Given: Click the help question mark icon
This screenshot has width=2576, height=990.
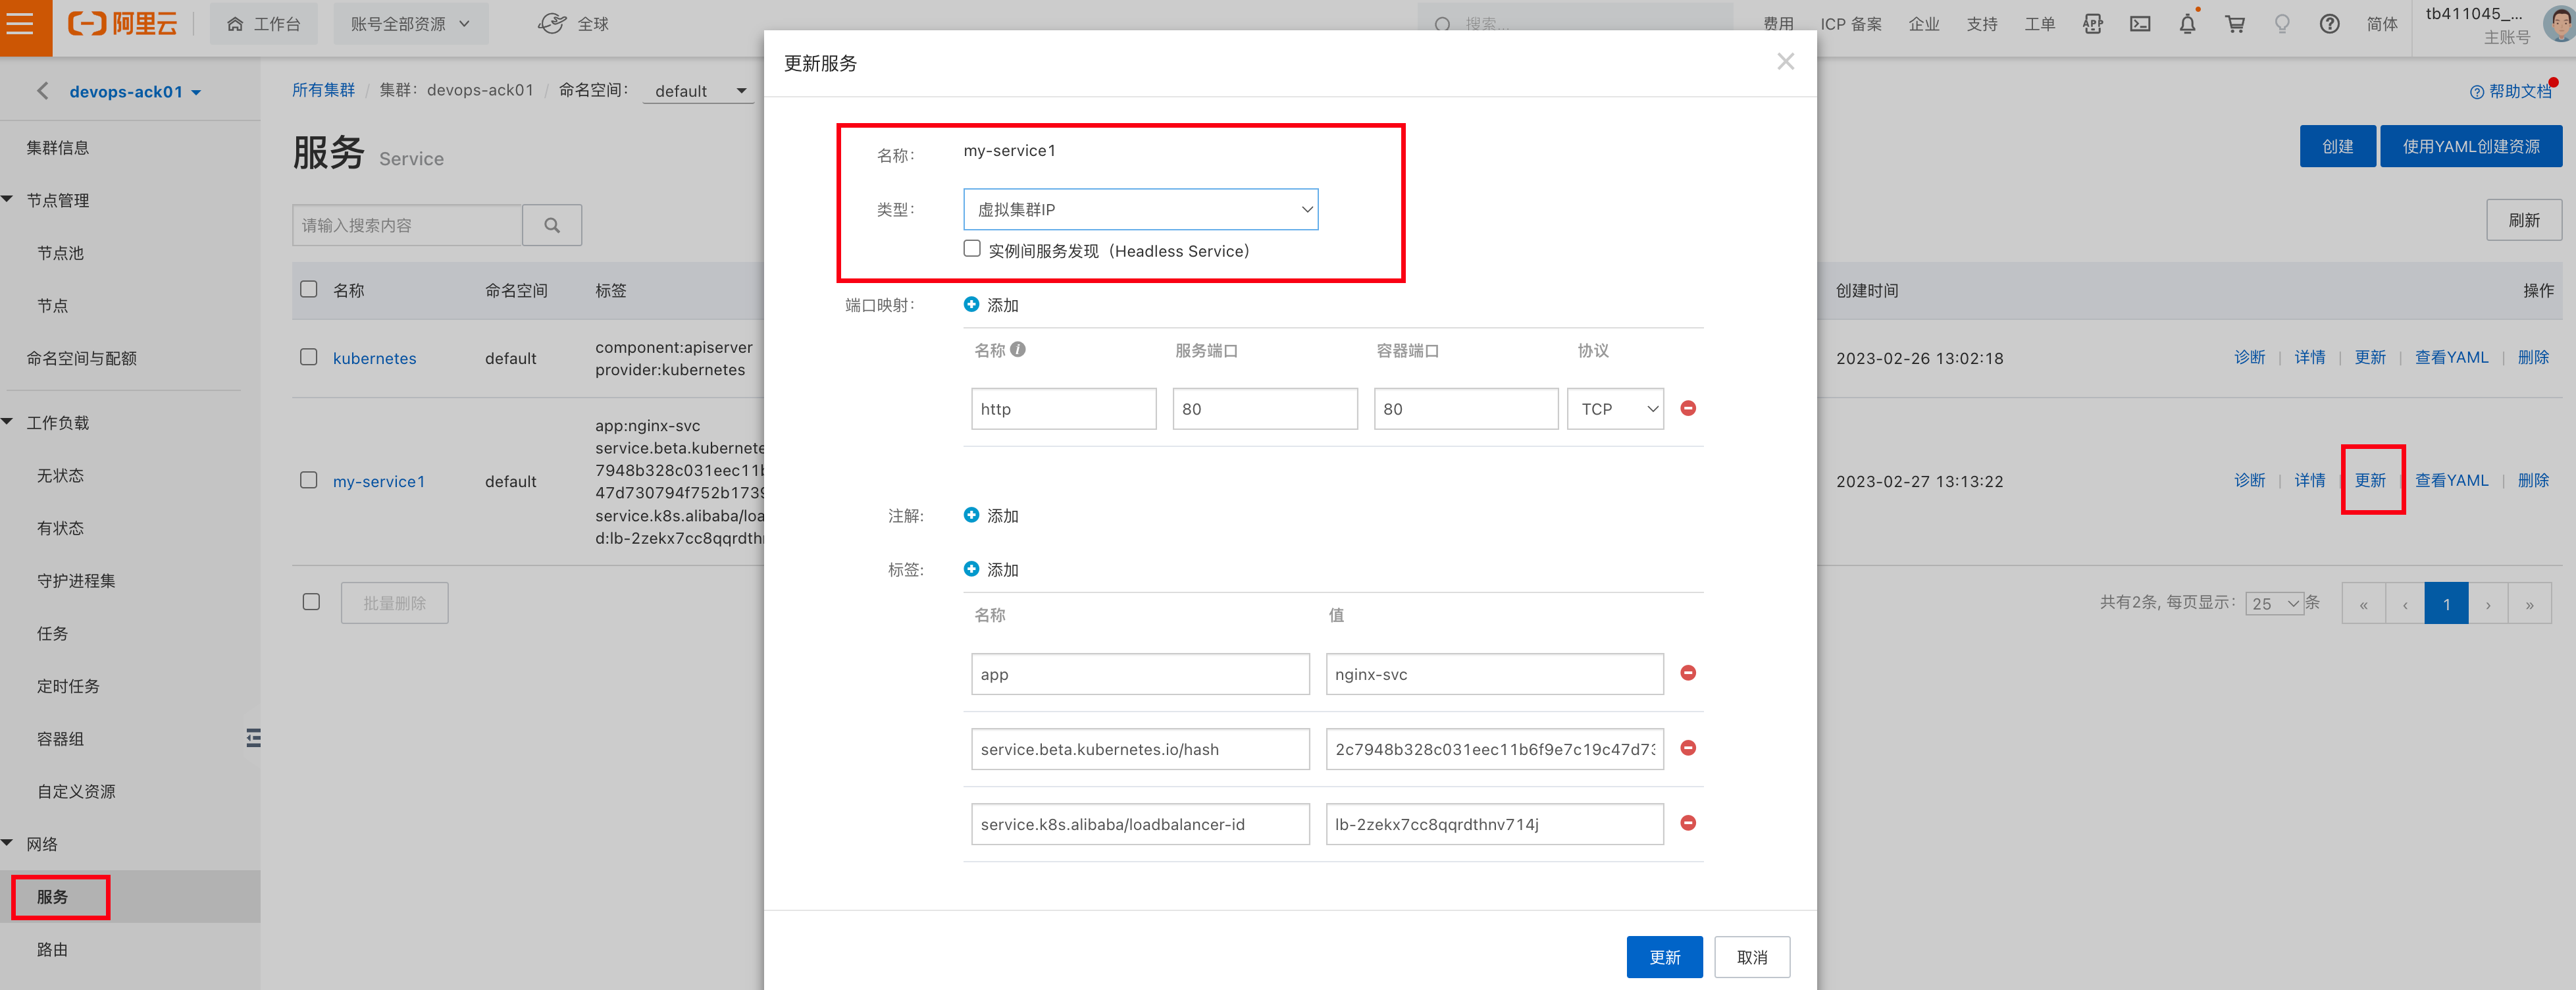Looking at the screenshot, I should pos(2329,24).
